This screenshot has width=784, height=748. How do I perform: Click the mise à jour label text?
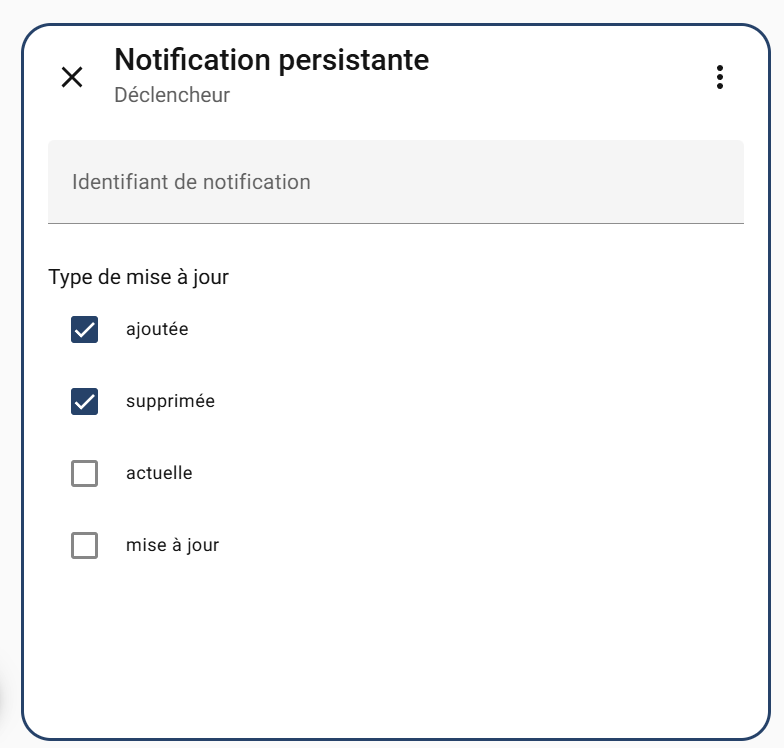point(172,545)
